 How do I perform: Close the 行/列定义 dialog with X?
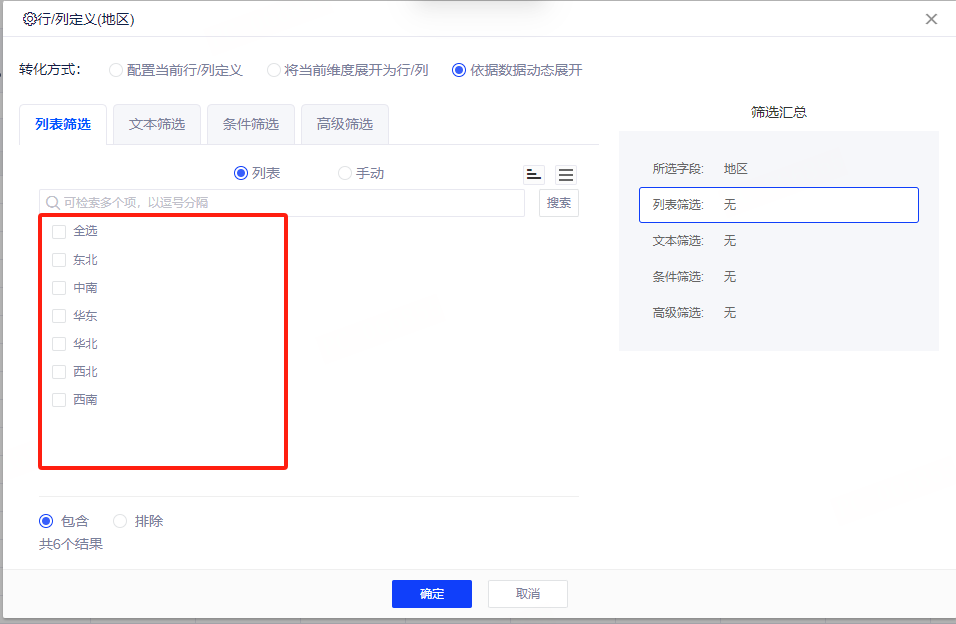[931, 19]
